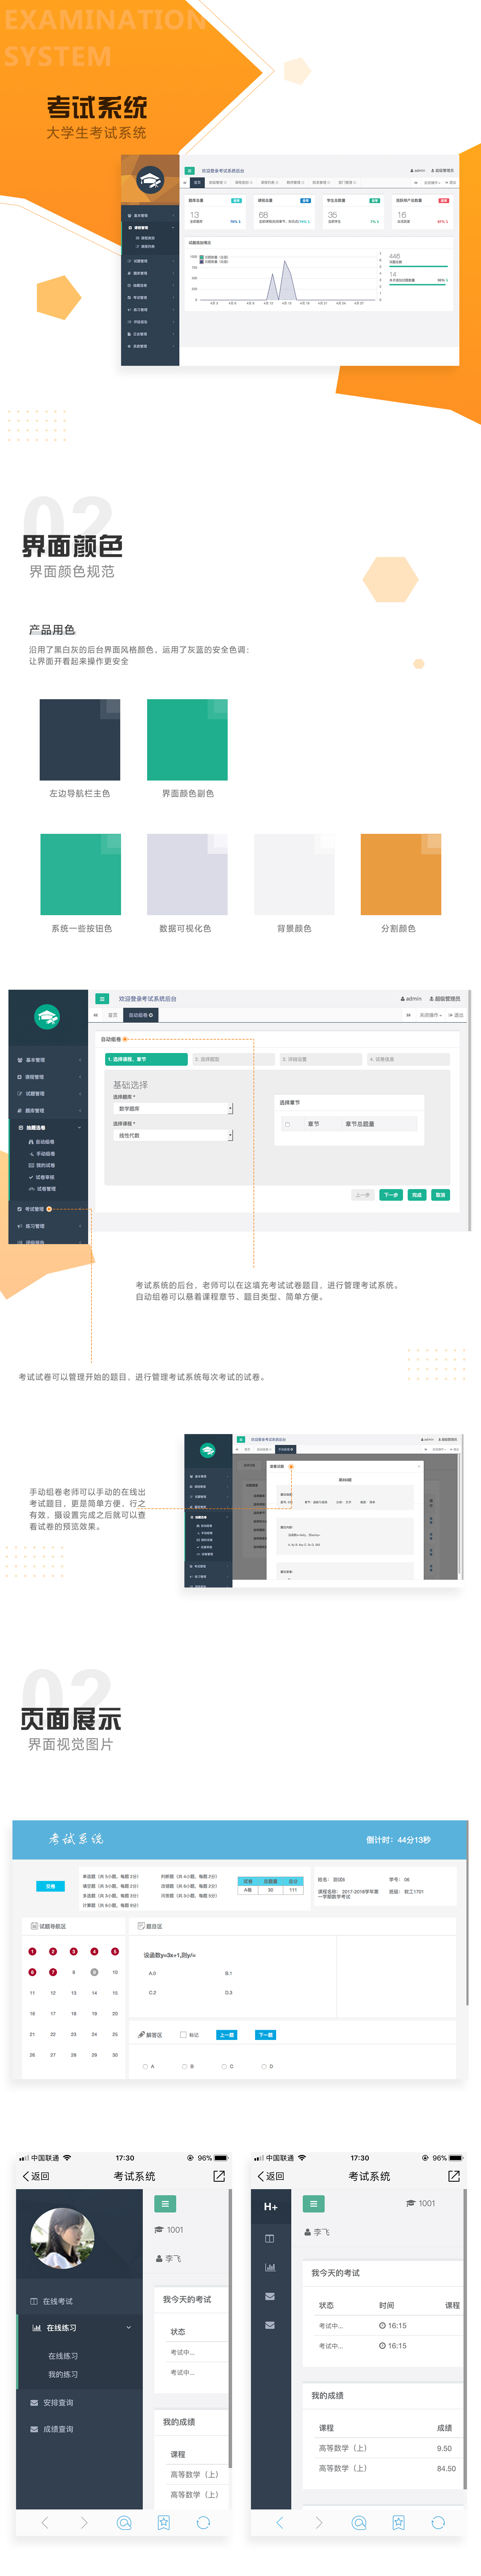Select answer radio option A
This screenshot has width=481, height=2576.
coord(145,2066)
